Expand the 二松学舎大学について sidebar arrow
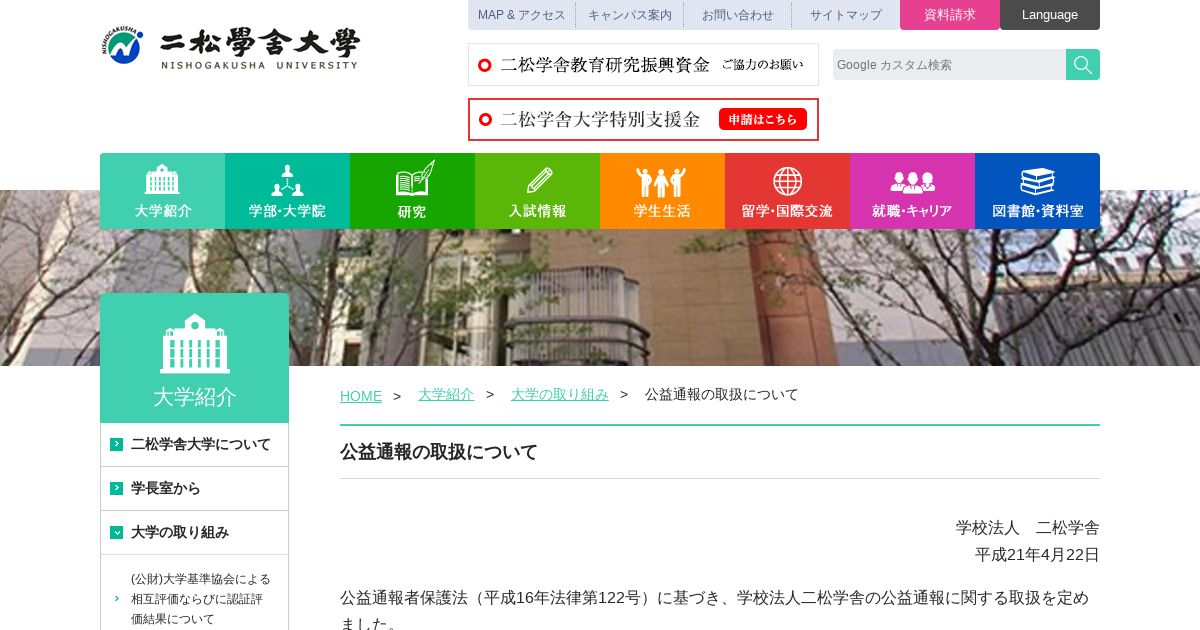This screenshot has height=630, width=1200. [x=117, y=444]
